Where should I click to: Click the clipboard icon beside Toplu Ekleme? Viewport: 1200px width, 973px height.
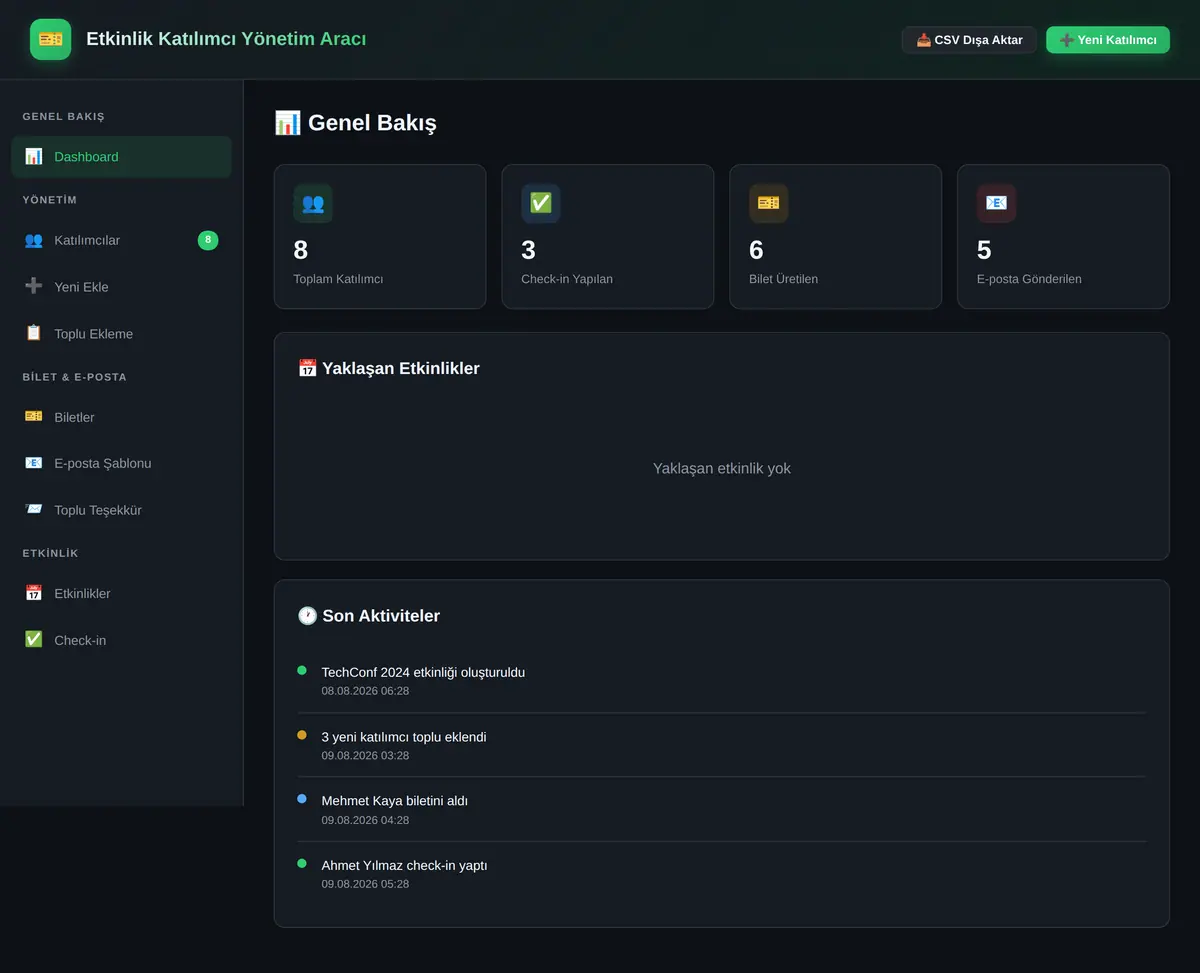click(x=34, y=333)
